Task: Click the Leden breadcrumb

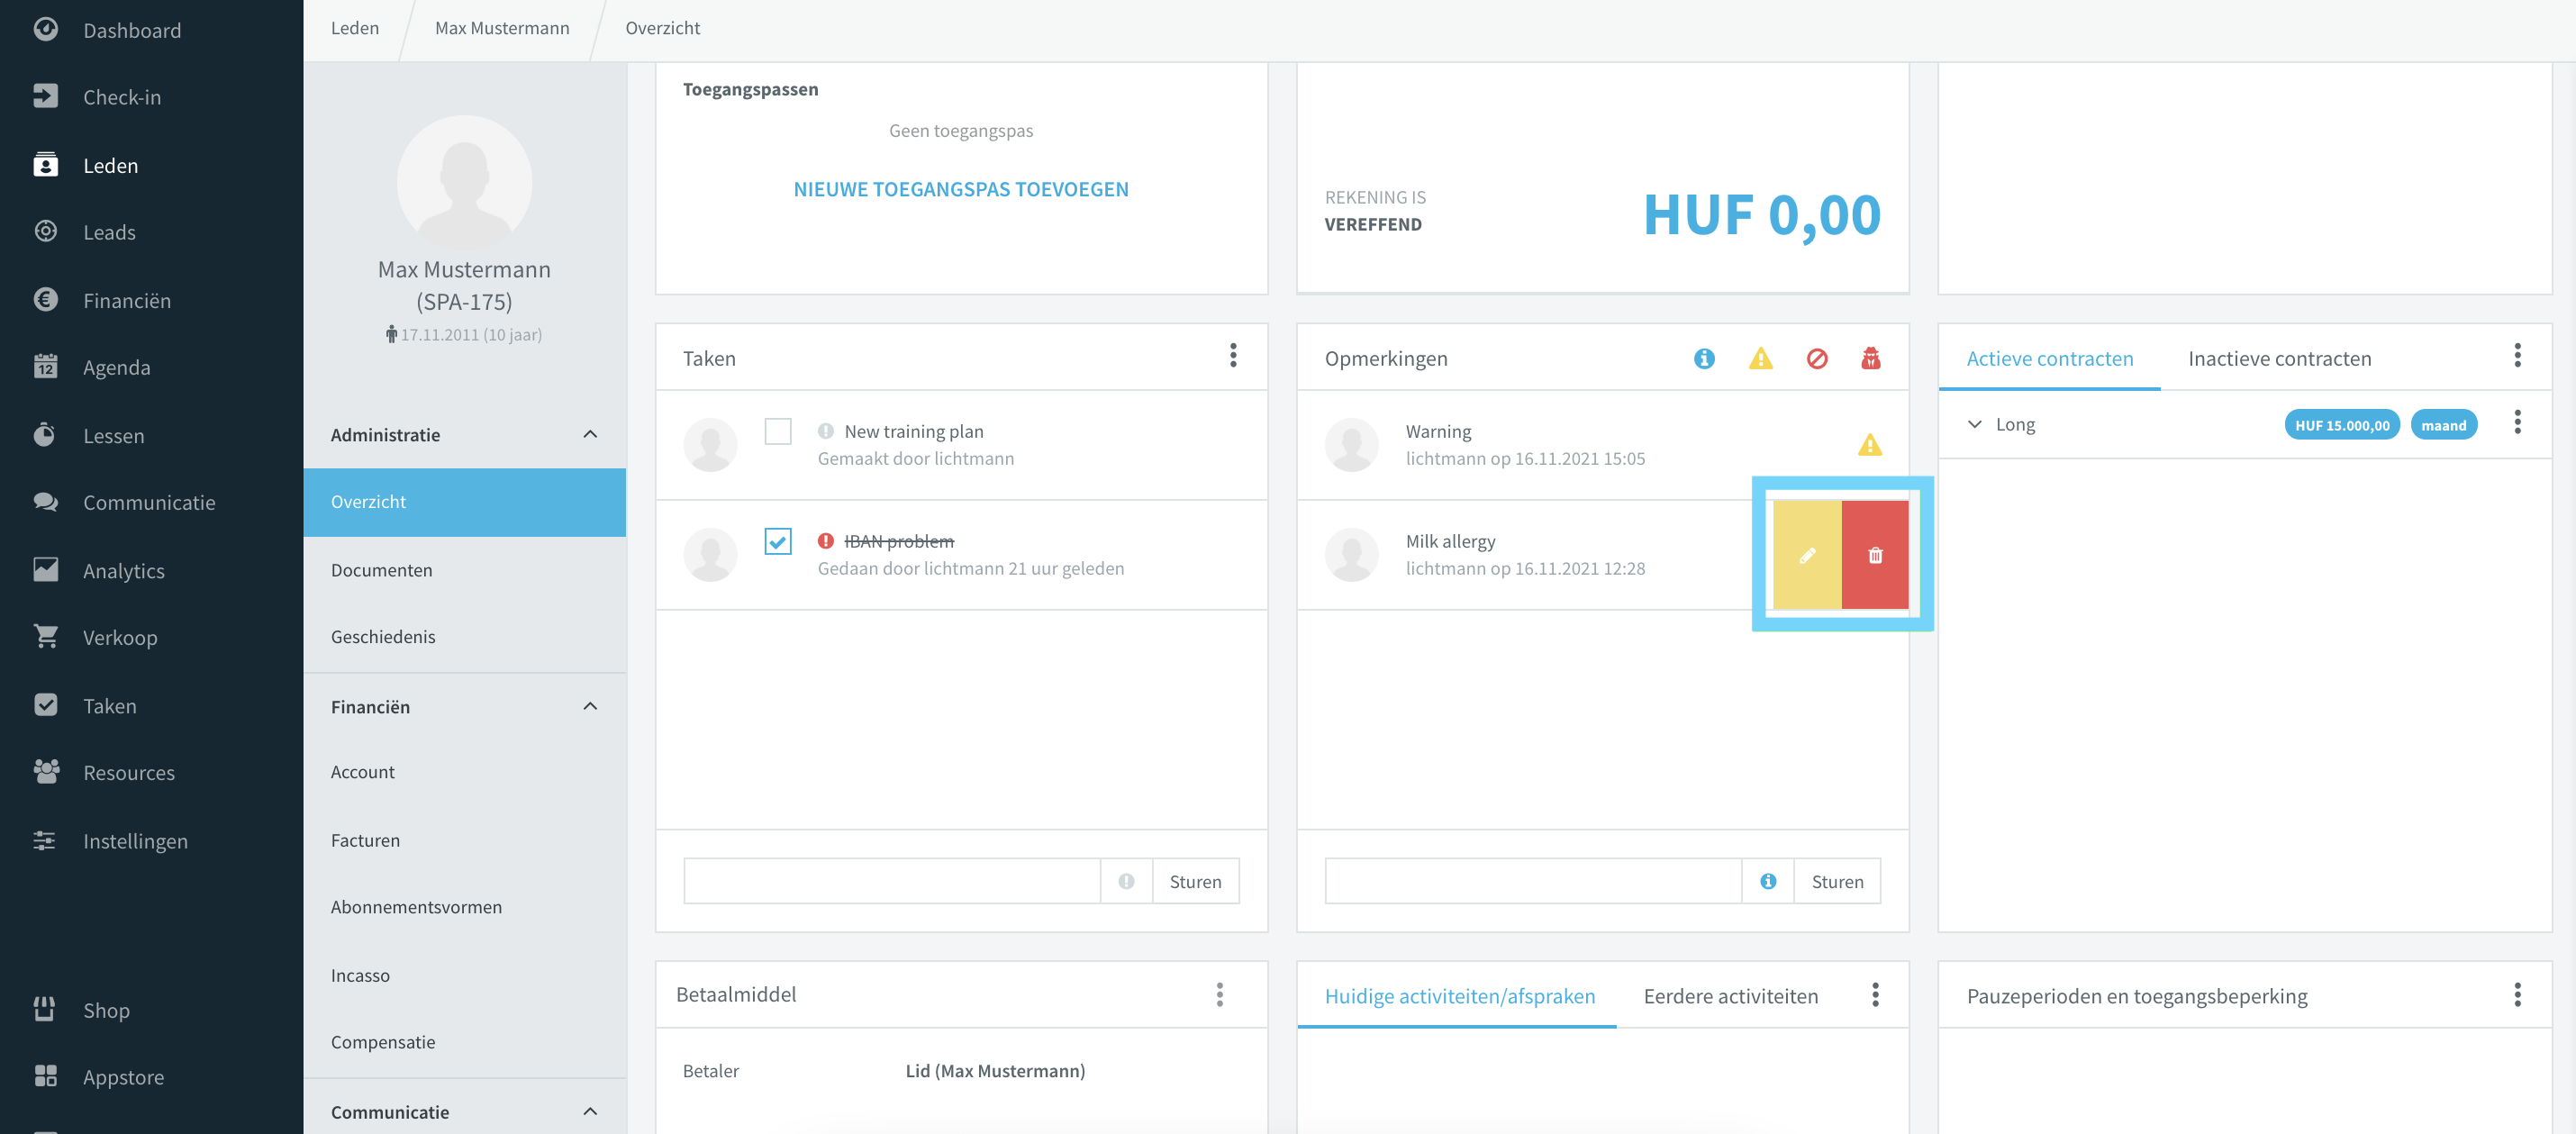Action: click(x=355, y=28)
